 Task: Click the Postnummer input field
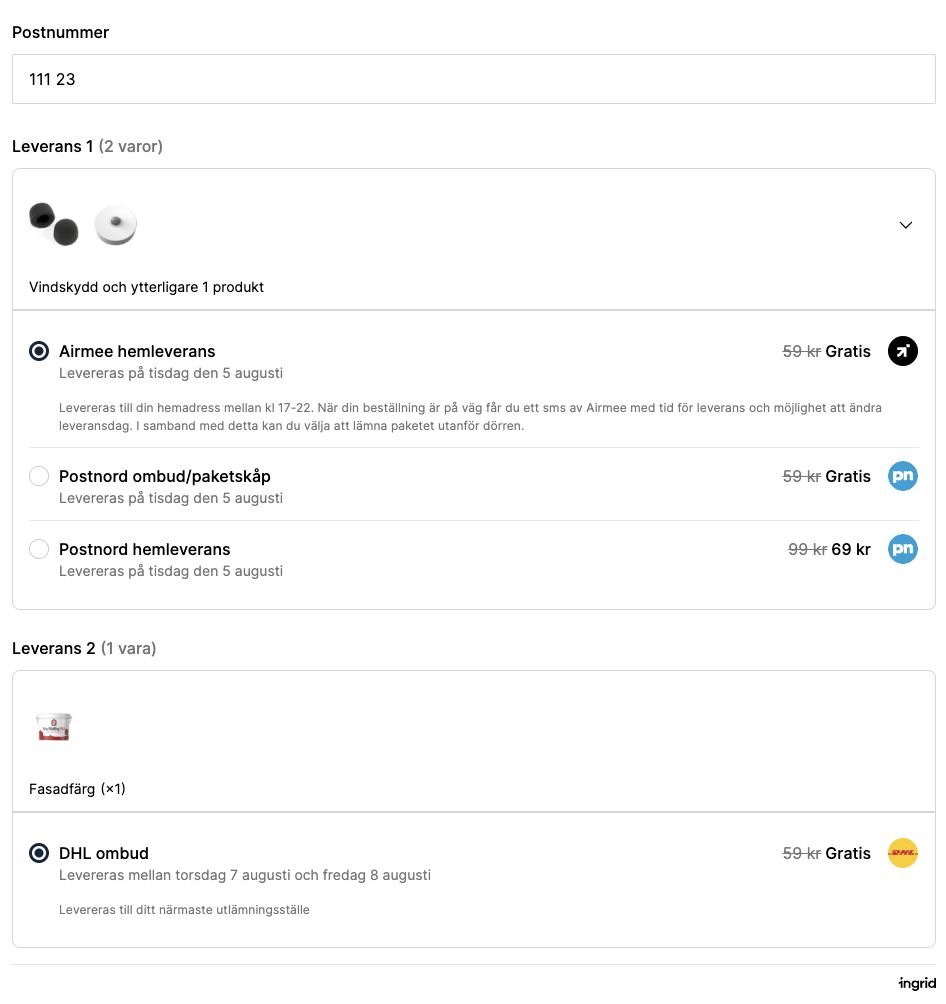click(x=473, y=79)
